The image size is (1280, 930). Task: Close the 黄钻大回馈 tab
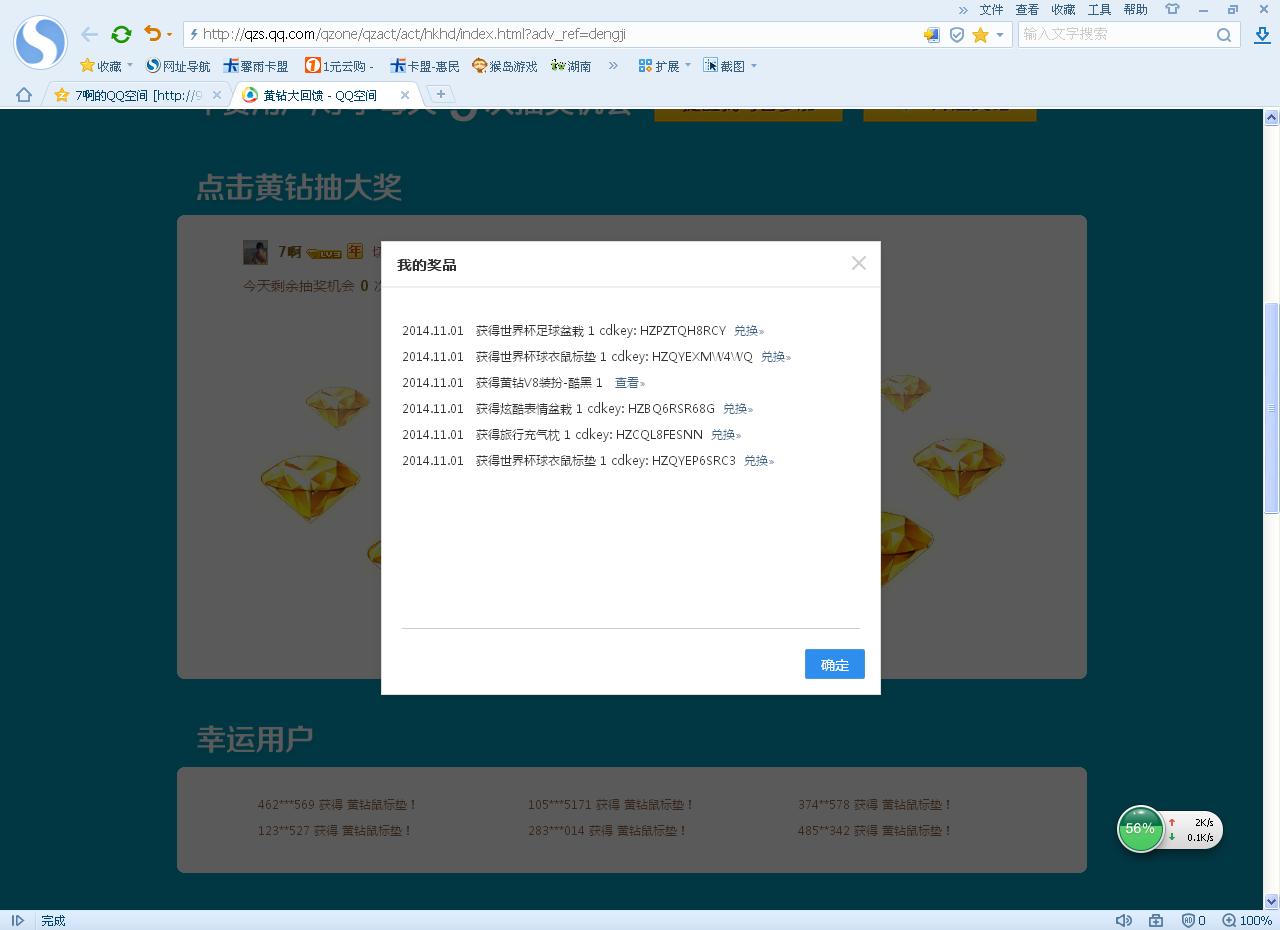pos(405,95)
